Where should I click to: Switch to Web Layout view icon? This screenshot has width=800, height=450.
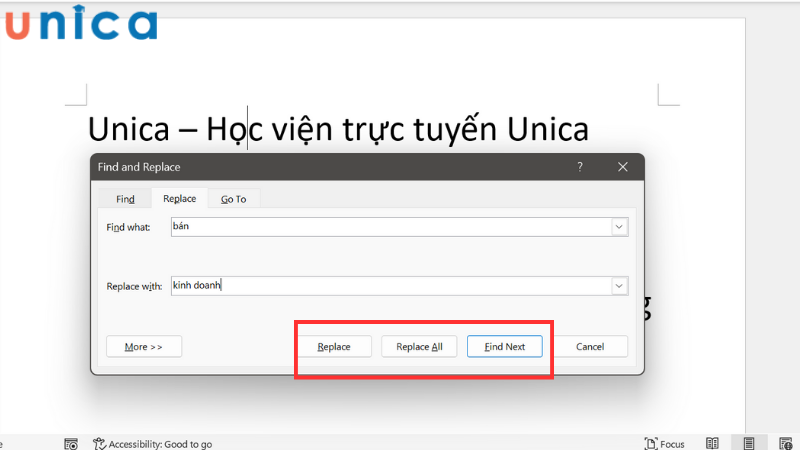click(x=786, y=443)
